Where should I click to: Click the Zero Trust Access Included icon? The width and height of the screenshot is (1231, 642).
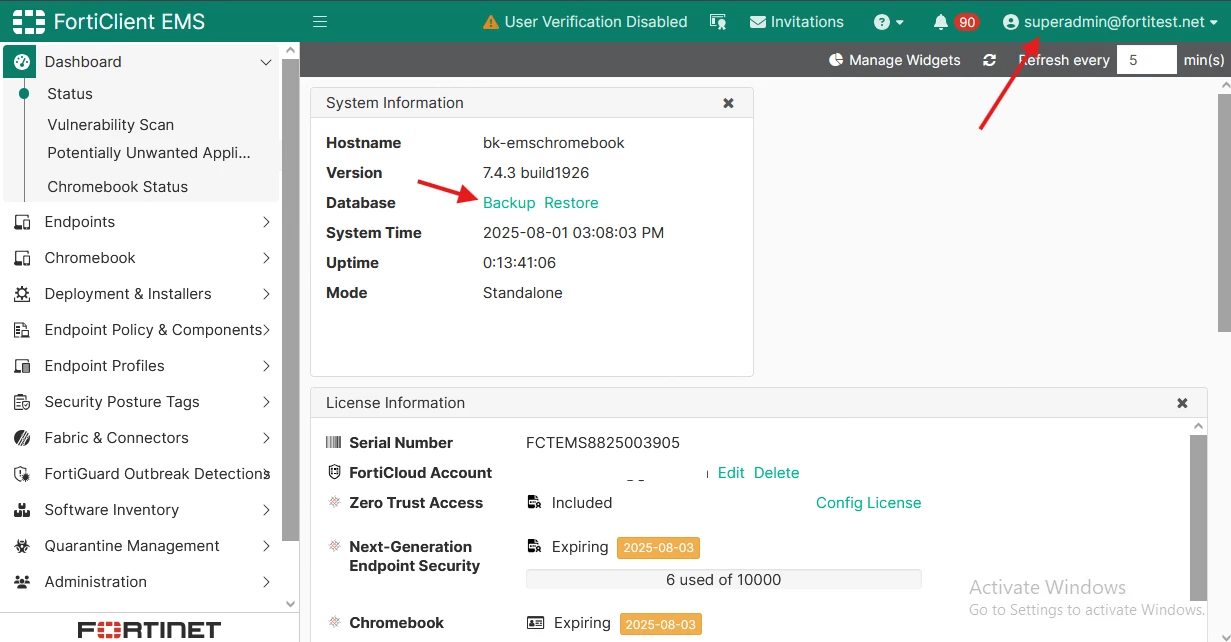coord(534,503)
